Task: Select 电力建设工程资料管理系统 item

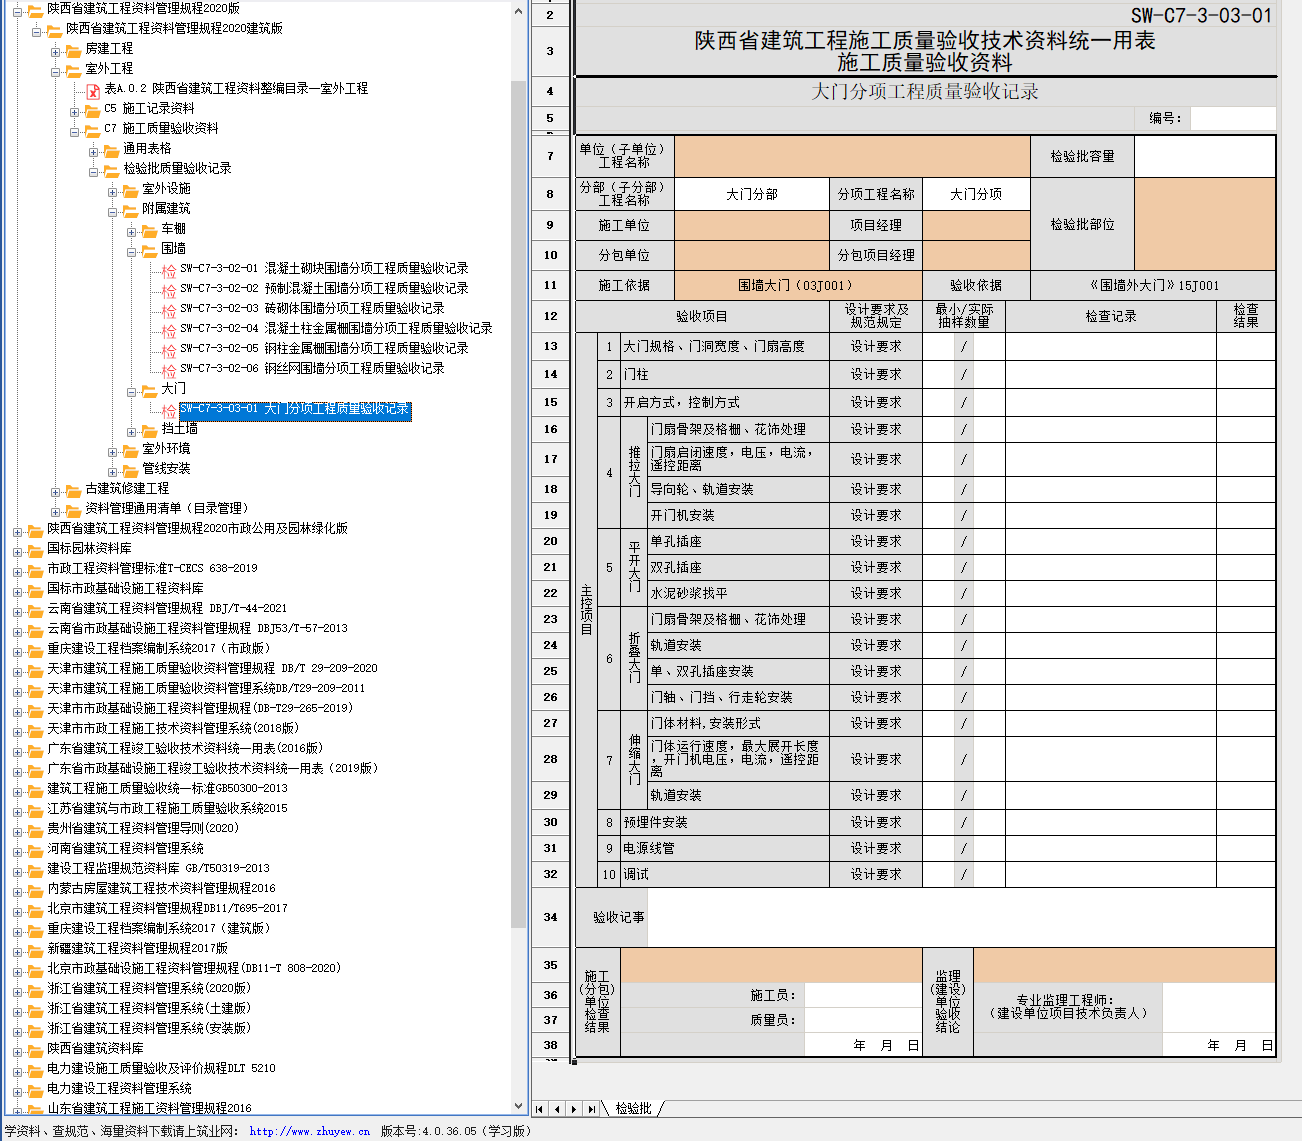Action: tap(119, 1088)
